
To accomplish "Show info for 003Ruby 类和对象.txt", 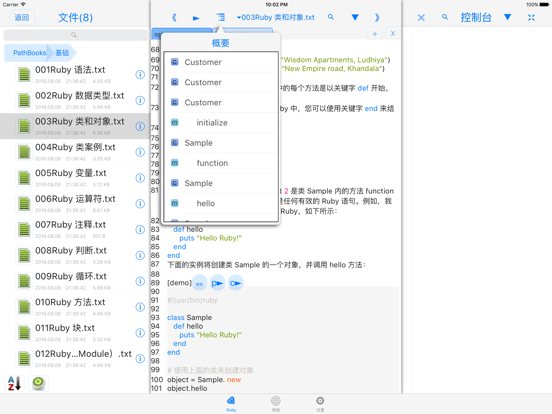I will coord(140,126).
